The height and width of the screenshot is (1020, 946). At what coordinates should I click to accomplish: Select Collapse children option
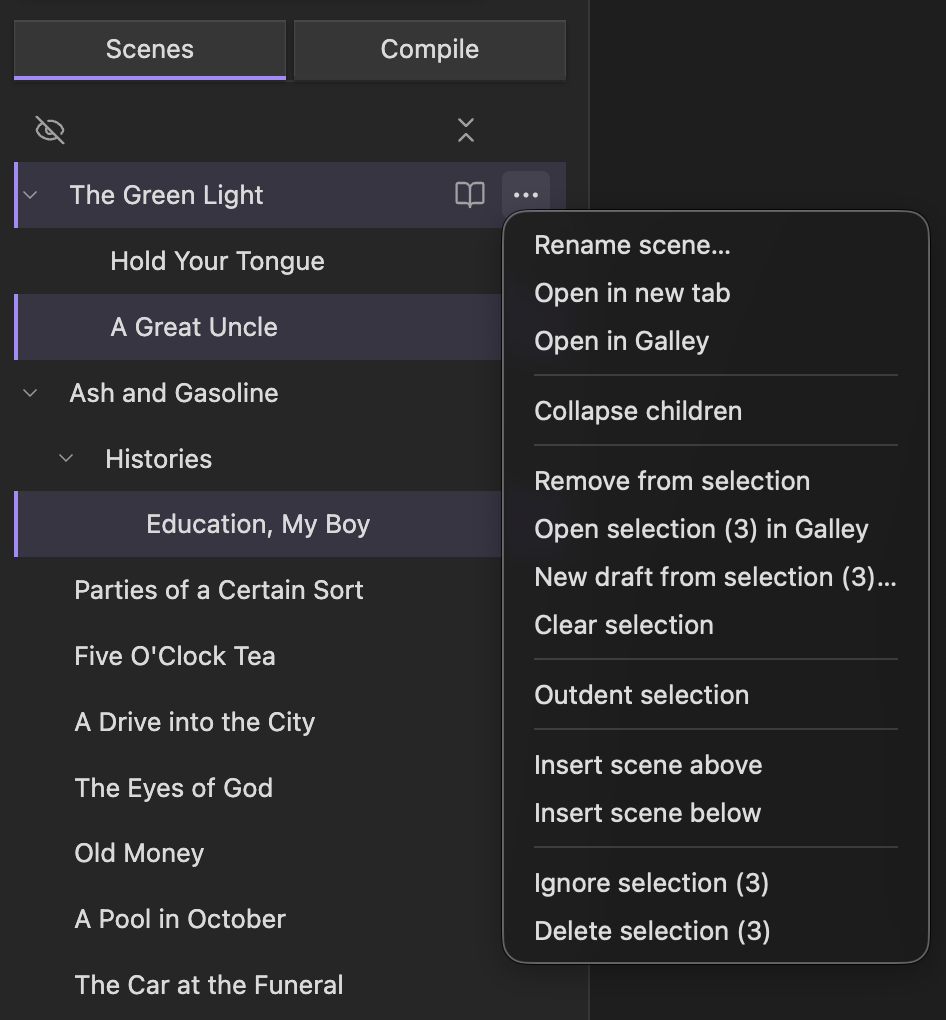pos(716,411)
